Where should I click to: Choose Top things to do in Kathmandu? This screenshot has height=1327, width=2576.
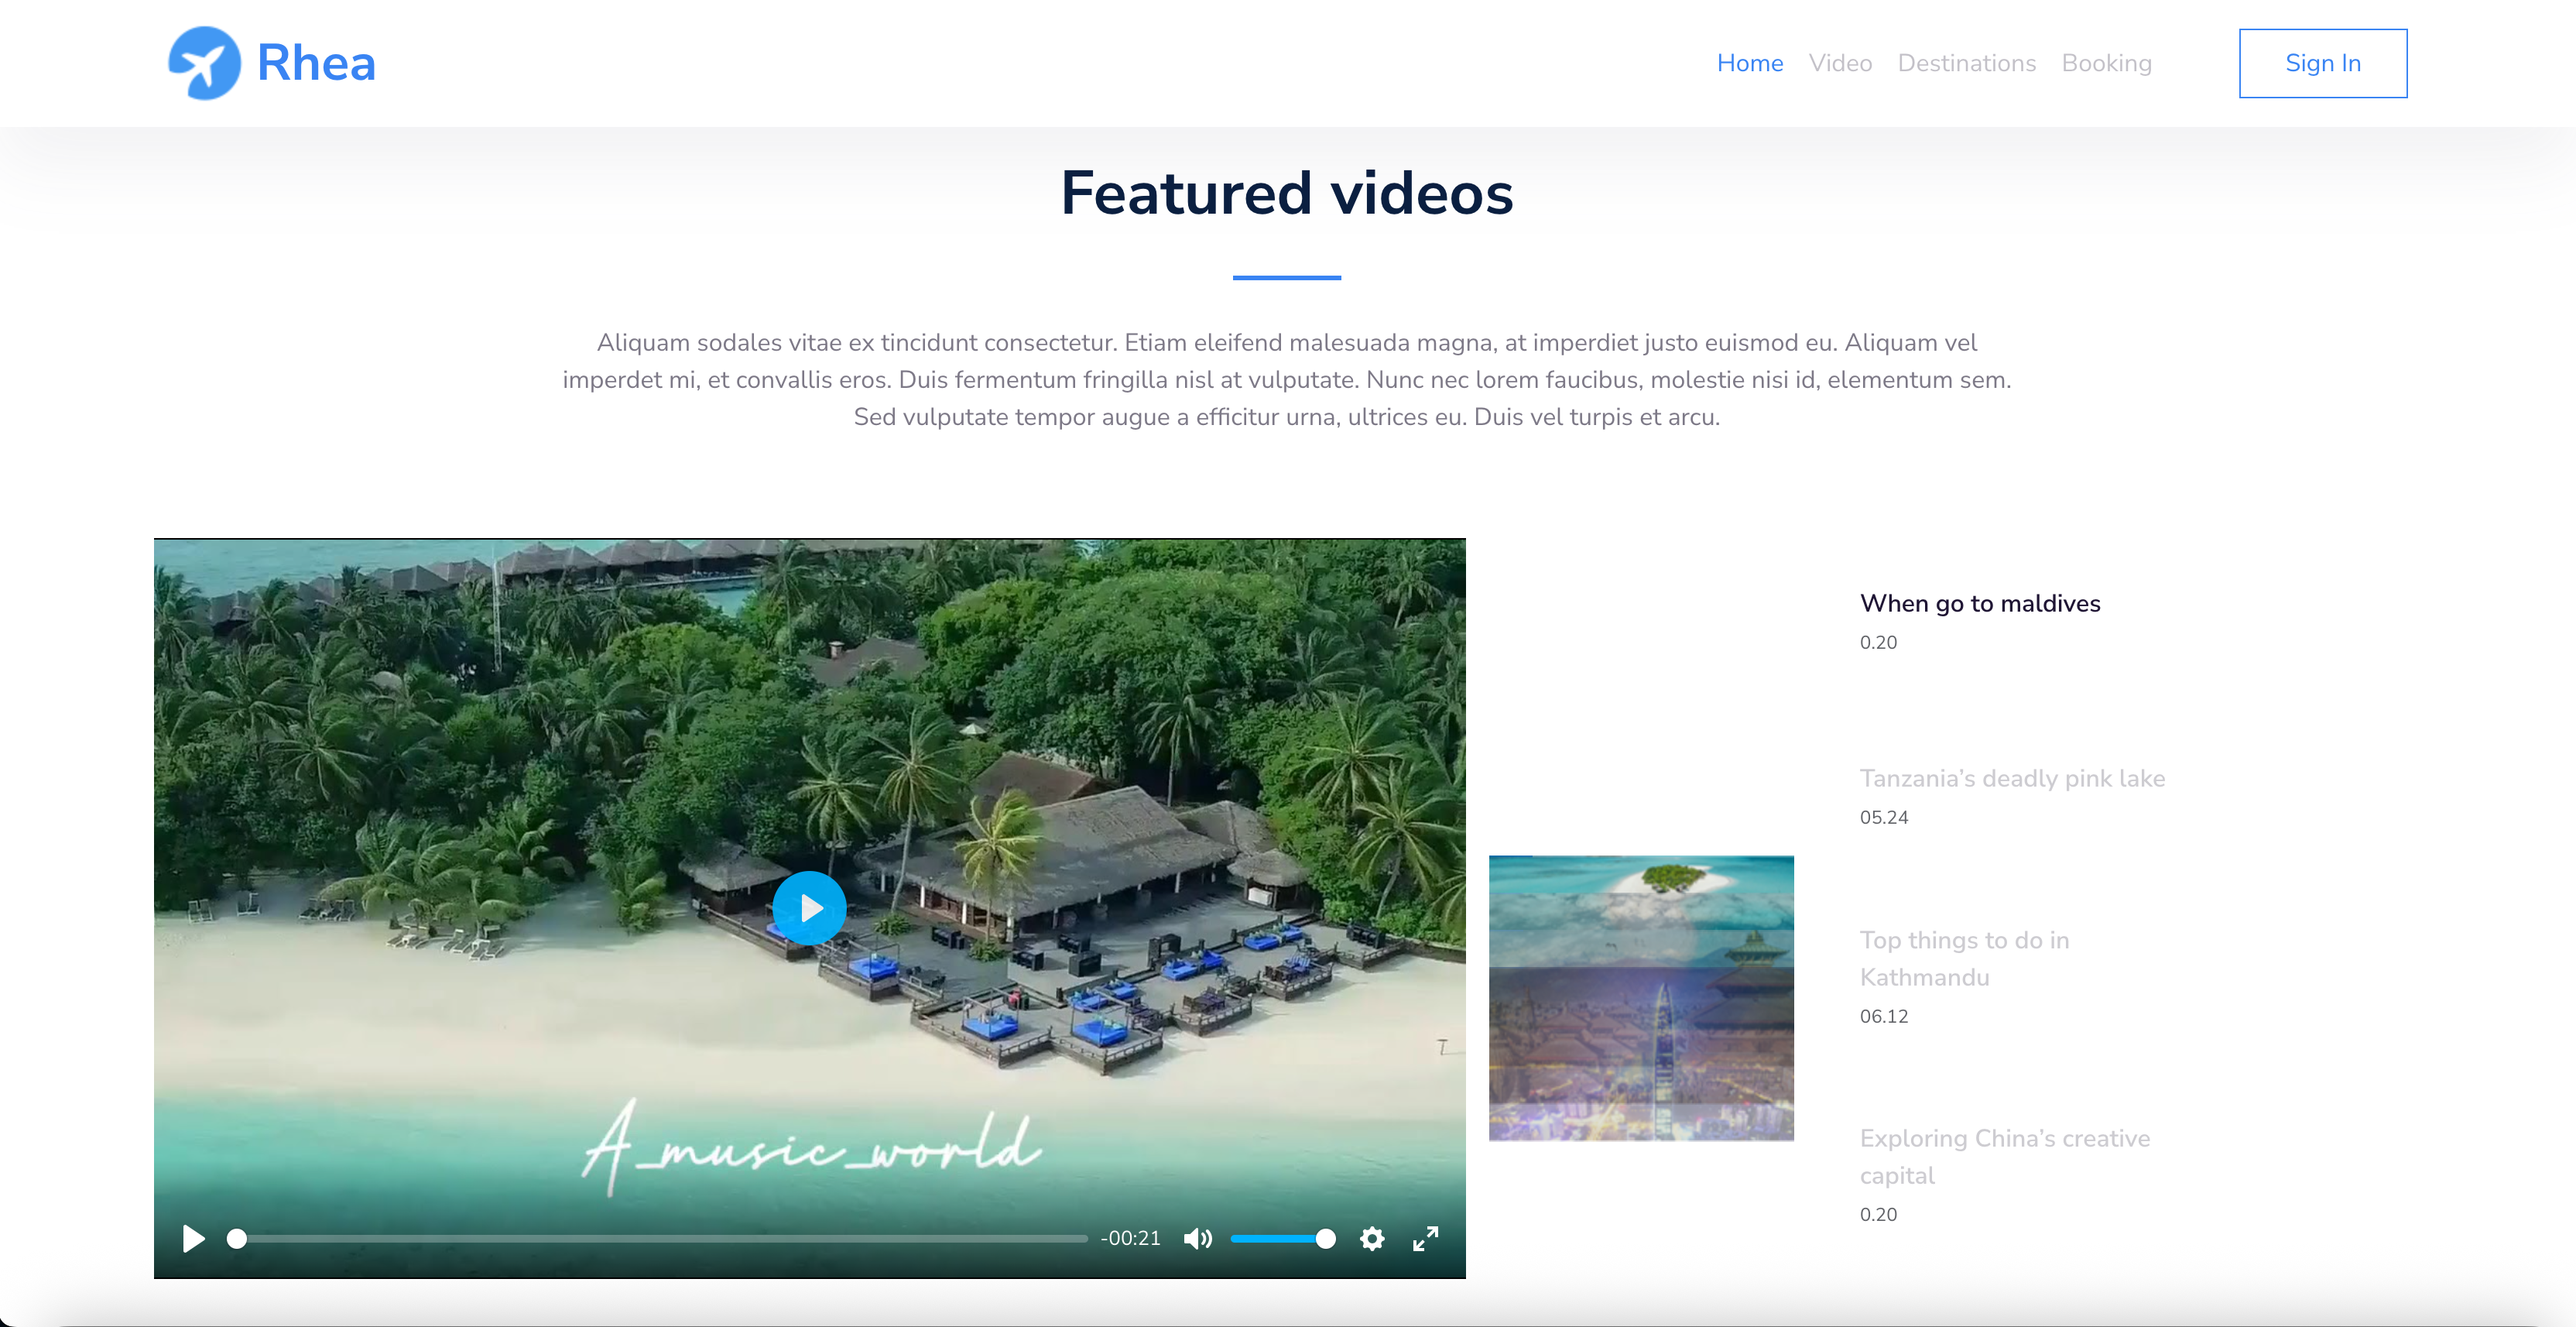[1963, 958]
